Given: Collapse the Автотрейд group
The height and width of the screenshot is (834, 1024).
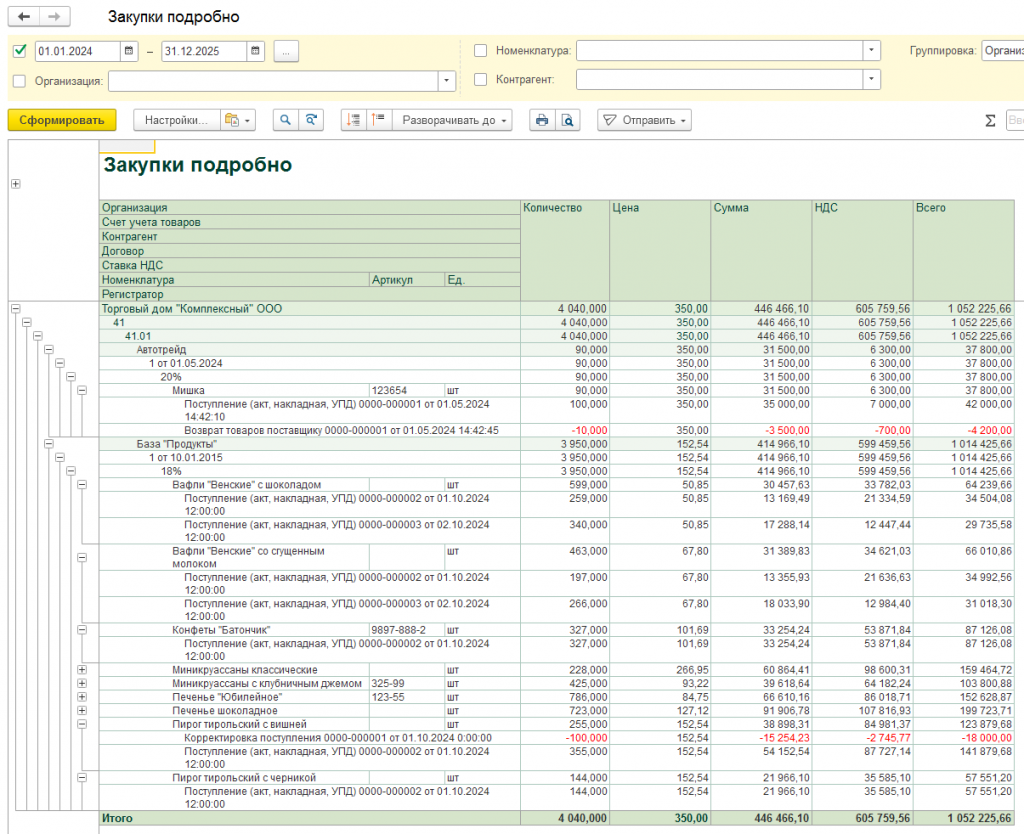Looking at the screenshot, I should click(49, 349).
